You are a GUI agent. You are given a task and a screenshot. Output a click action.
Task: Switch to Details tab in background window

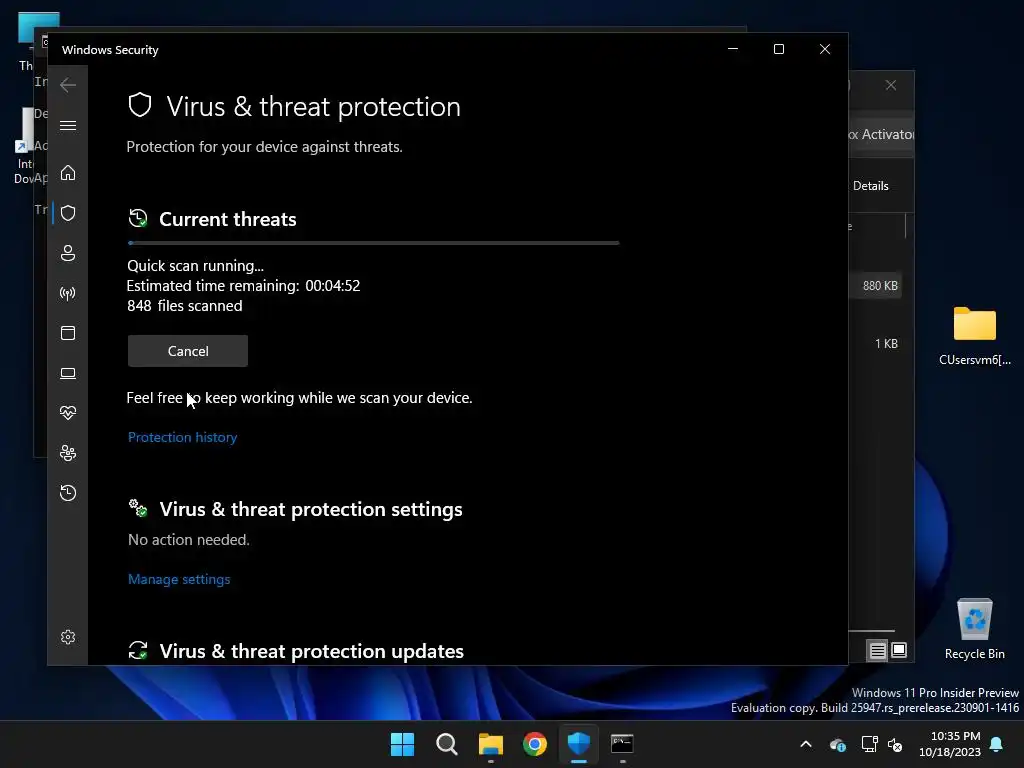point(871,186)
